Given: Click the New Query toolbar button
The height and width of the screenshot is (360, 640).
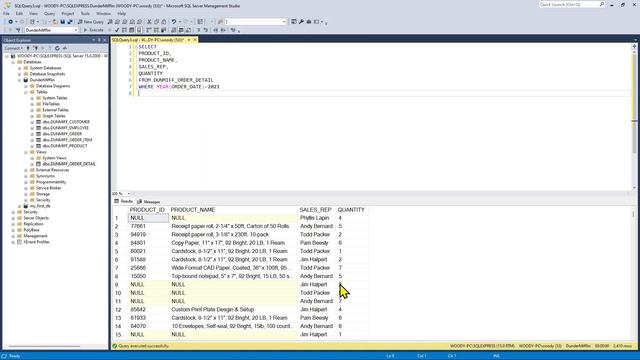Looking at the screenshot, I should click(x=91, y=22).
